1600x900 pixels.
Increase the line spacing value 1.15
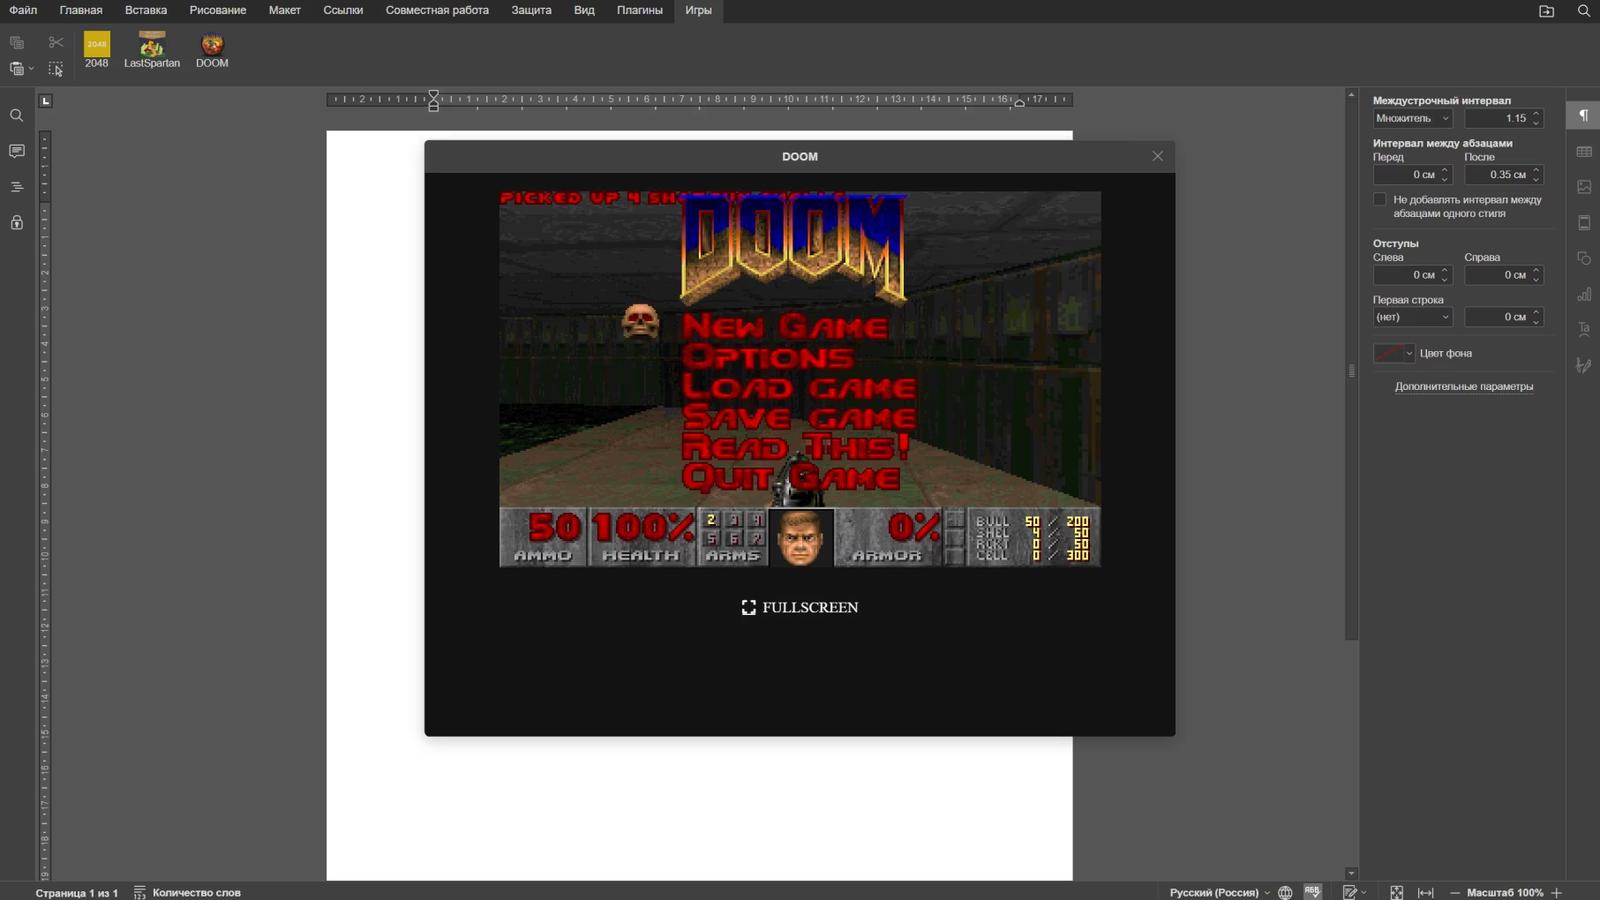coord(1536,114)
